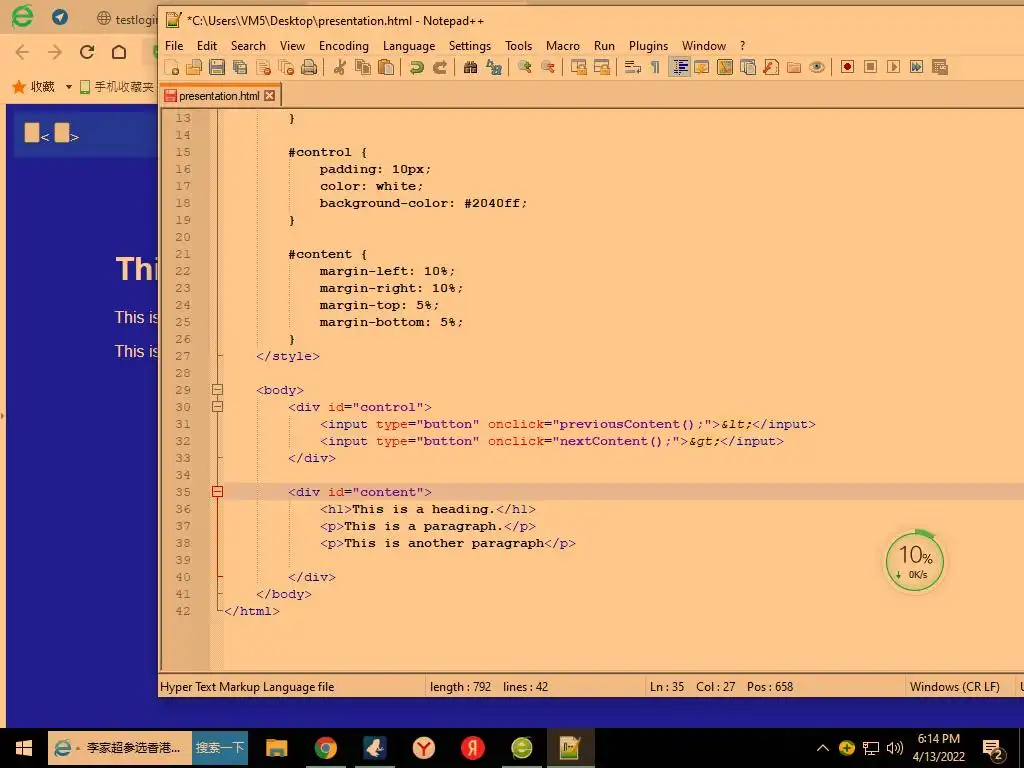The width and height of the screenshot is (1024, 768).
Task: Run macro multiple times icon
Action: tap(916, 67)
